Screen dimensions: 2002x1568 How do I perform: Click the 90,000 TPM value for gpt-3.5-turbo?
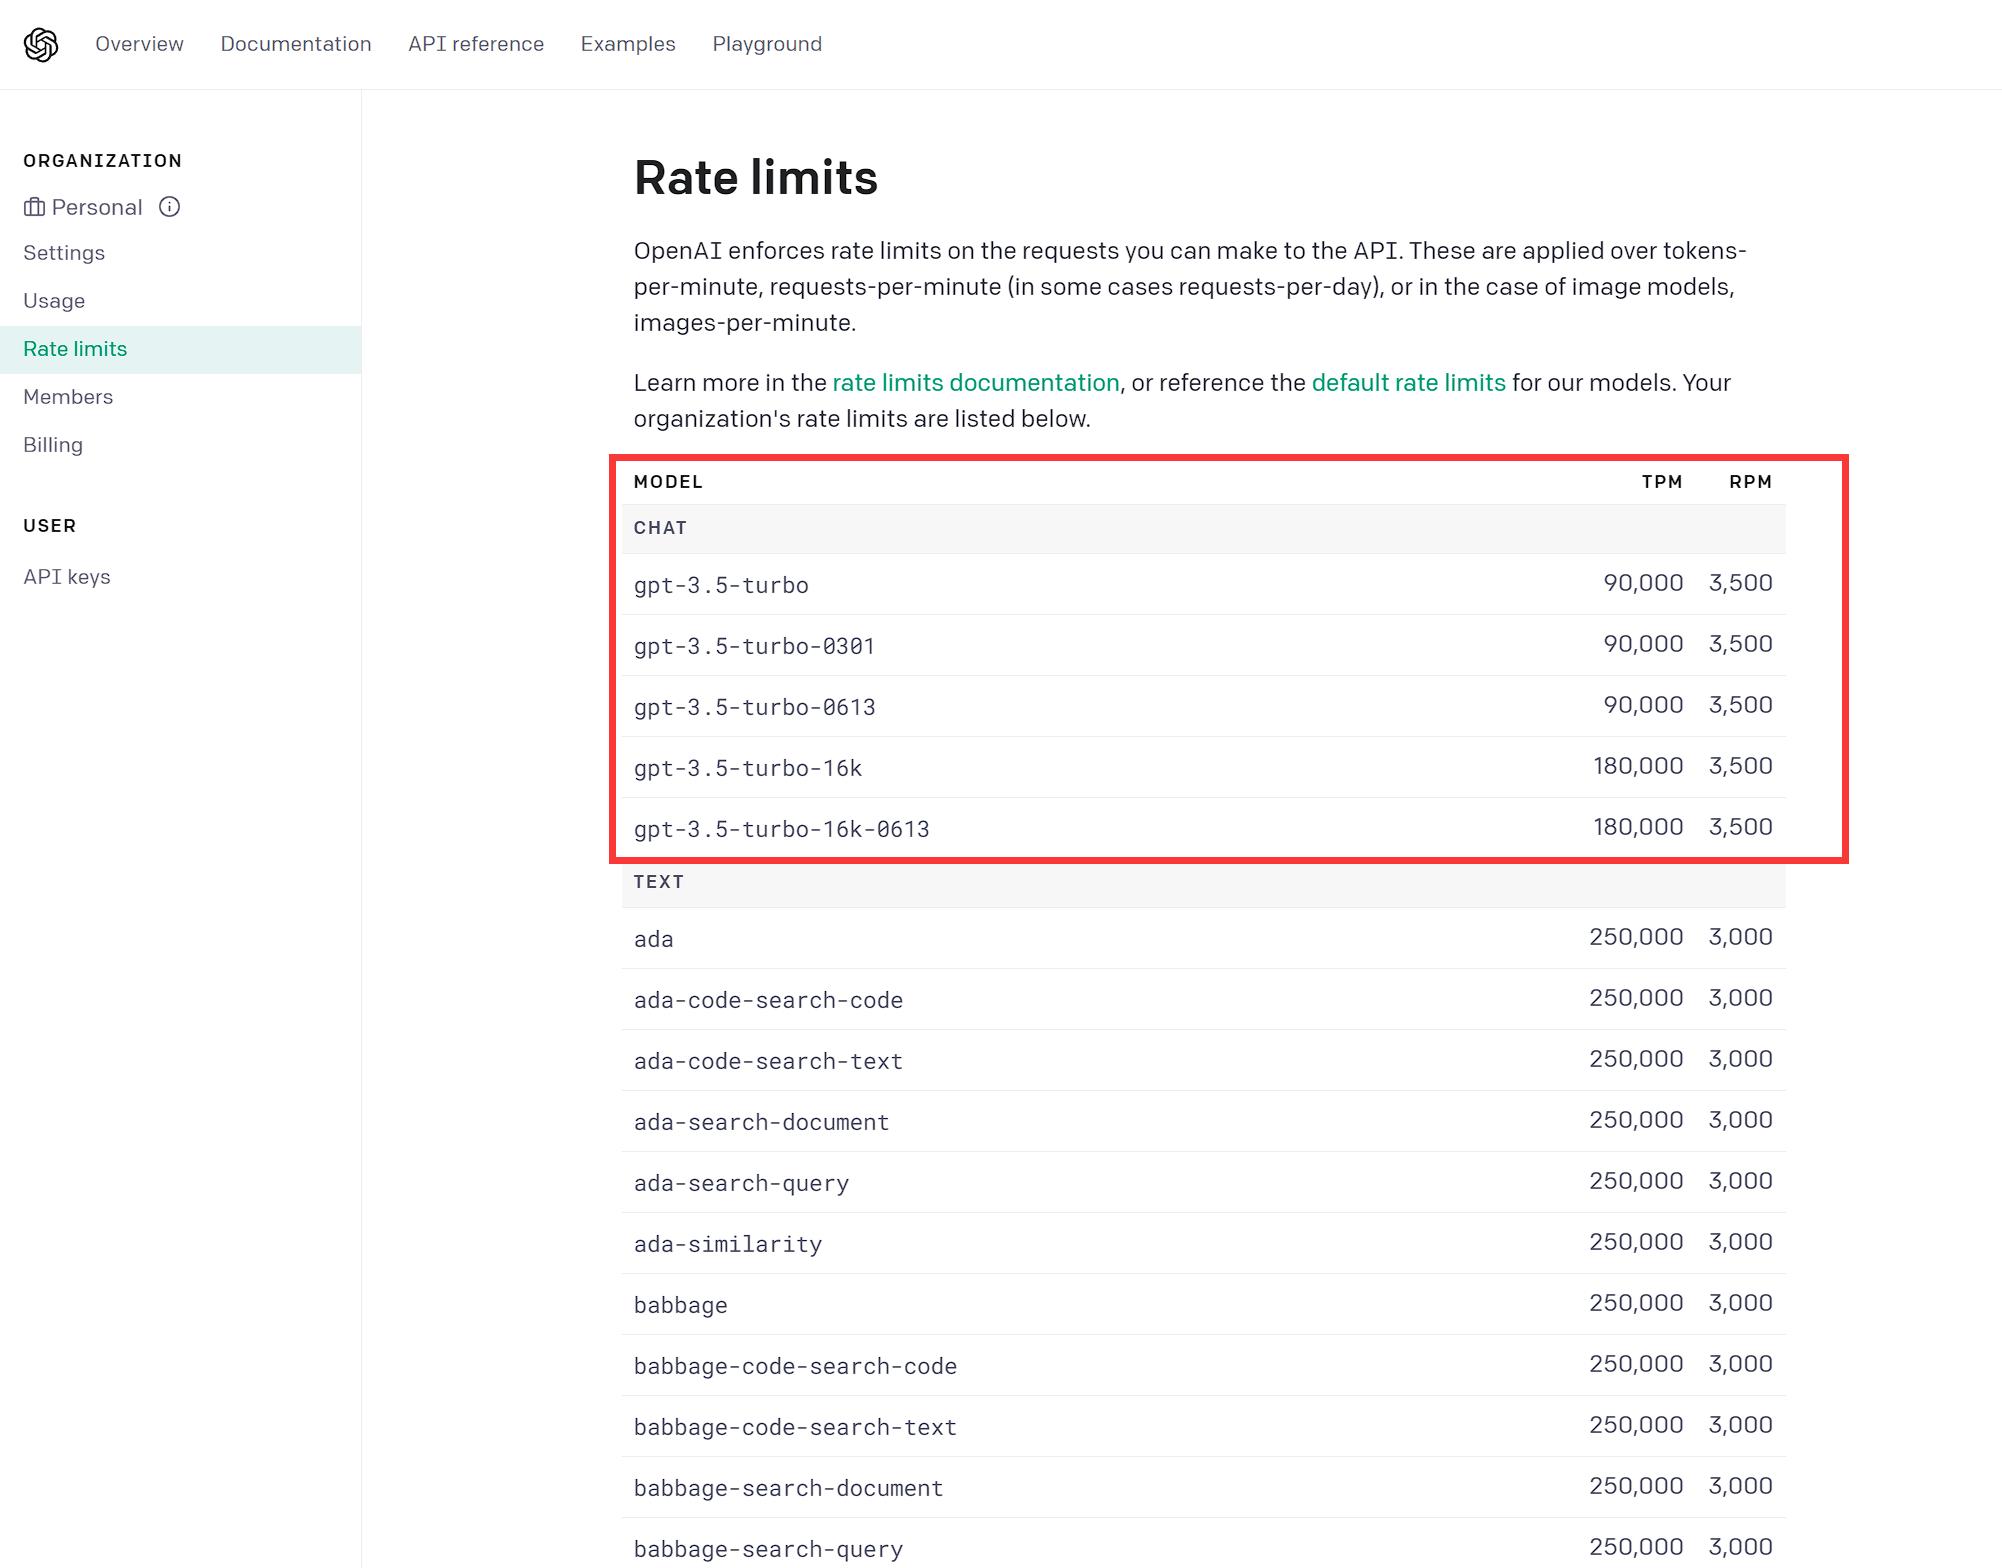click(x=1643, y=583)
